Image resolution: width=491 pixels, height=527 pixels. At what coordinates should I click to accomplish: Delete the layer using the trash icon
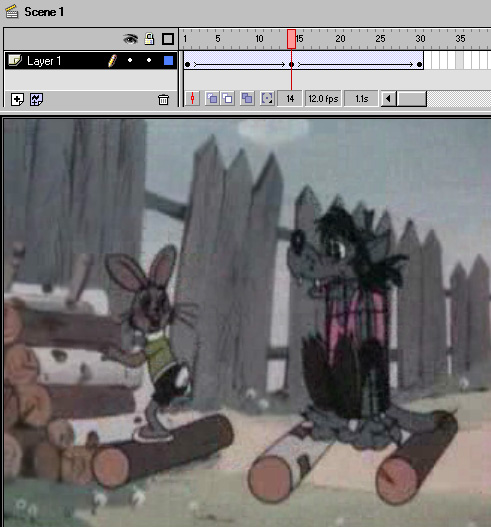pyautogui.click(x=163, y=99)
